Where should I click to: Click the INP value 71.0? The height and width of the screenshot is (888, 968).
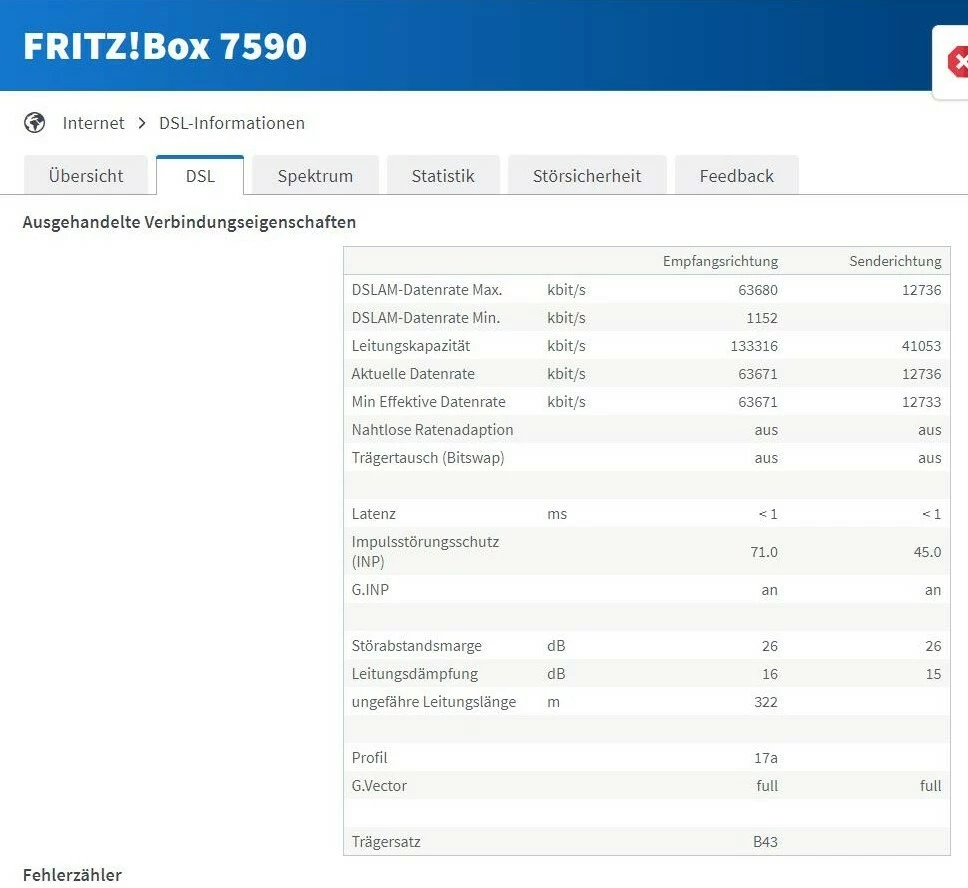coord(764,552)
